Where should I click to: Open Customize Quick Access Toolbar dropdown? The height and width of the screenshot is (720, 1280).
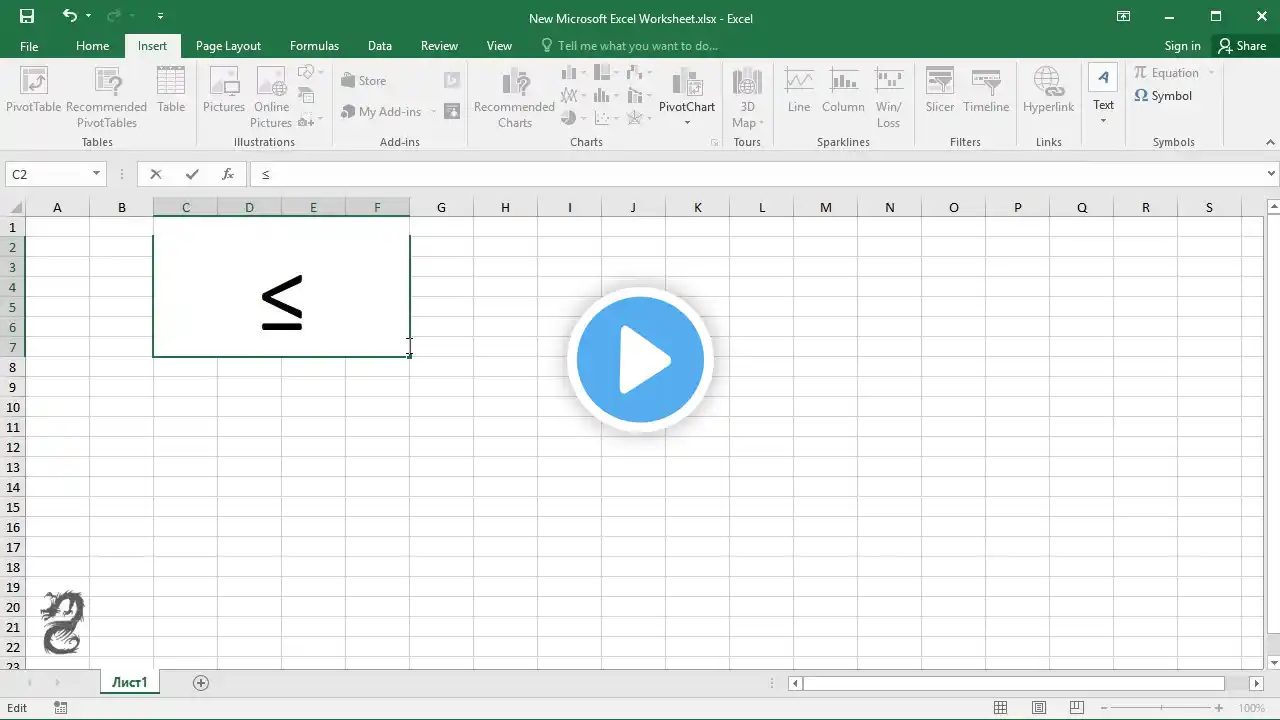click(161, 16)
